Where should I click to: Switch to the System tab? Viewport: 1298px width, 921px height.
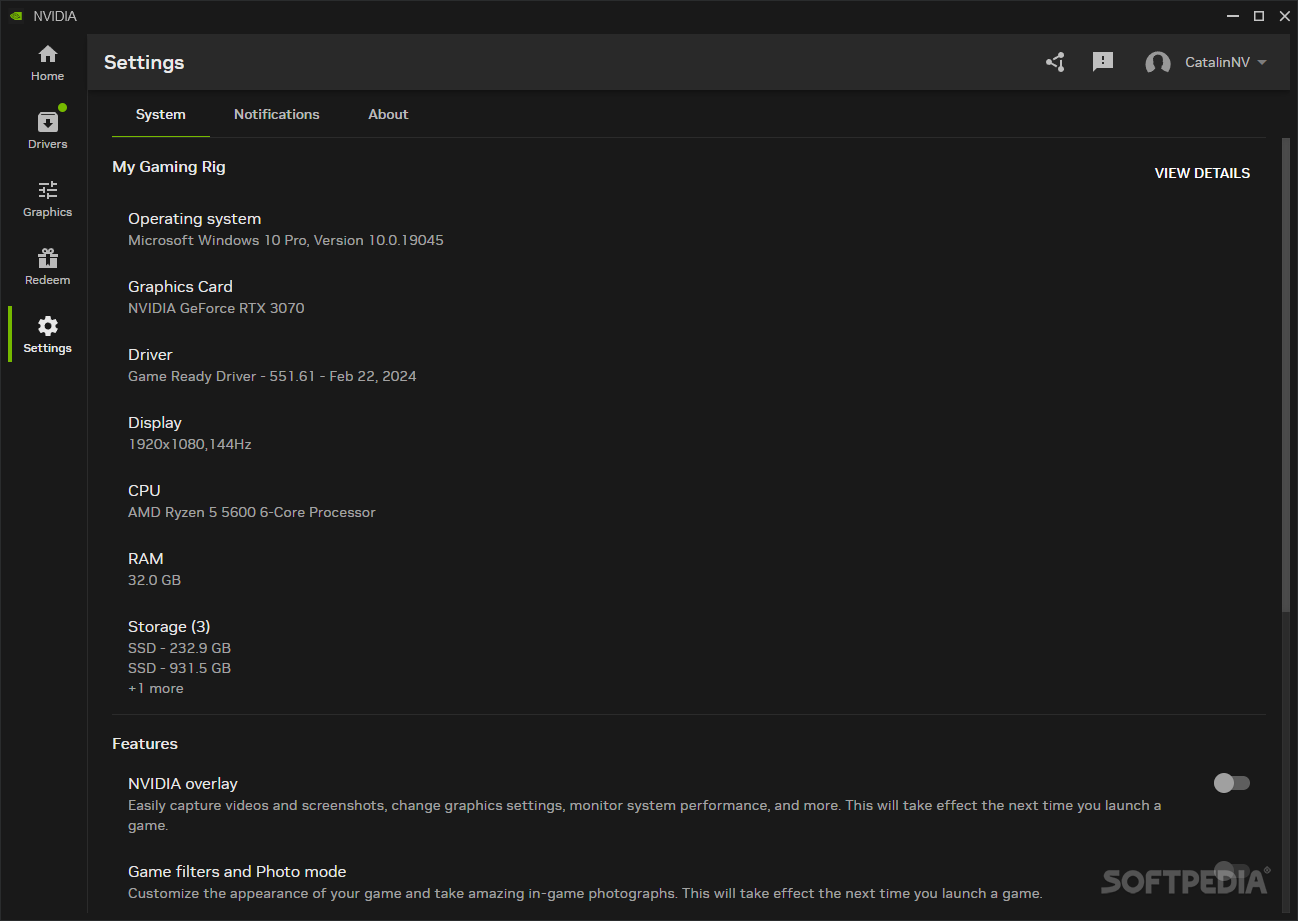tap(160, 114)
